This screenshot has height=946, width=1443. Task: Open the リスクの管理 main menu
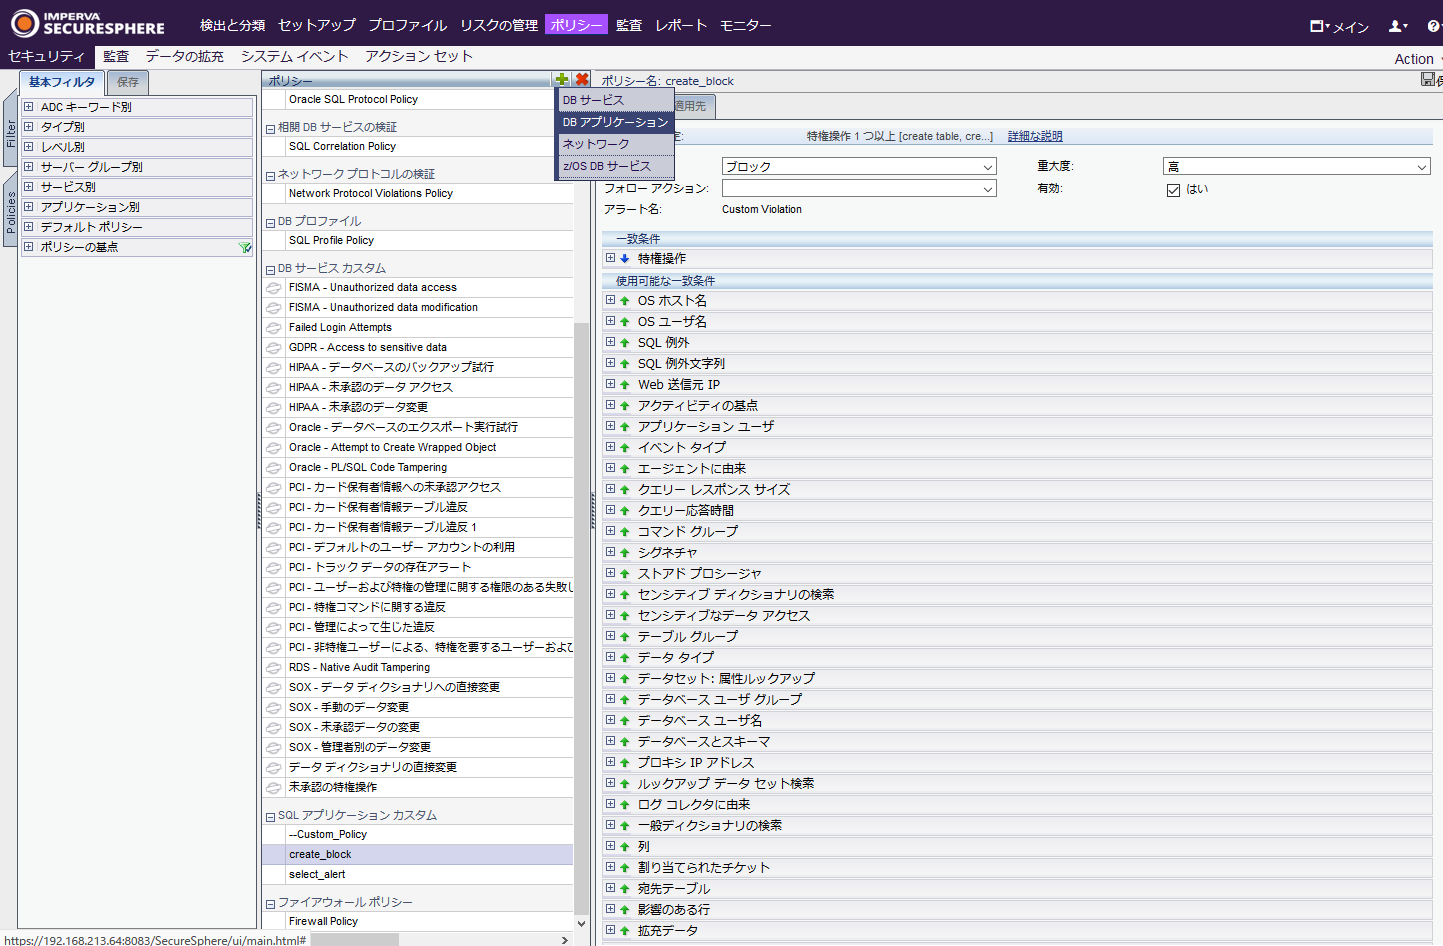coord(499,25)
